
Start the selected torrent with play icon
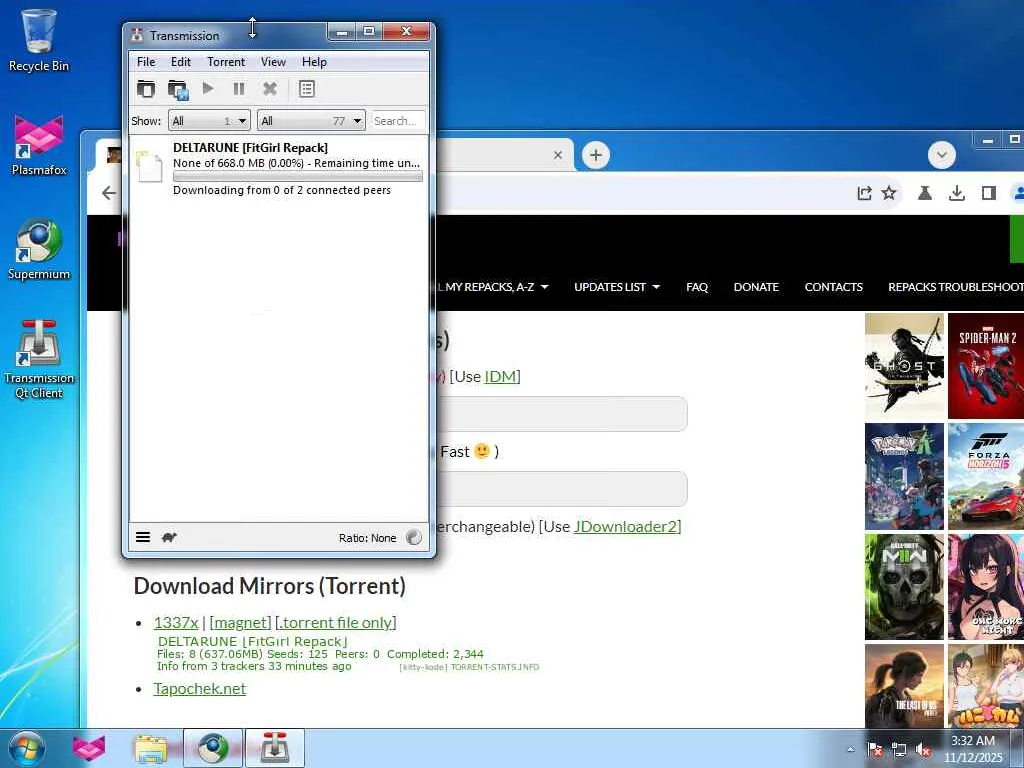coord(208,88)
